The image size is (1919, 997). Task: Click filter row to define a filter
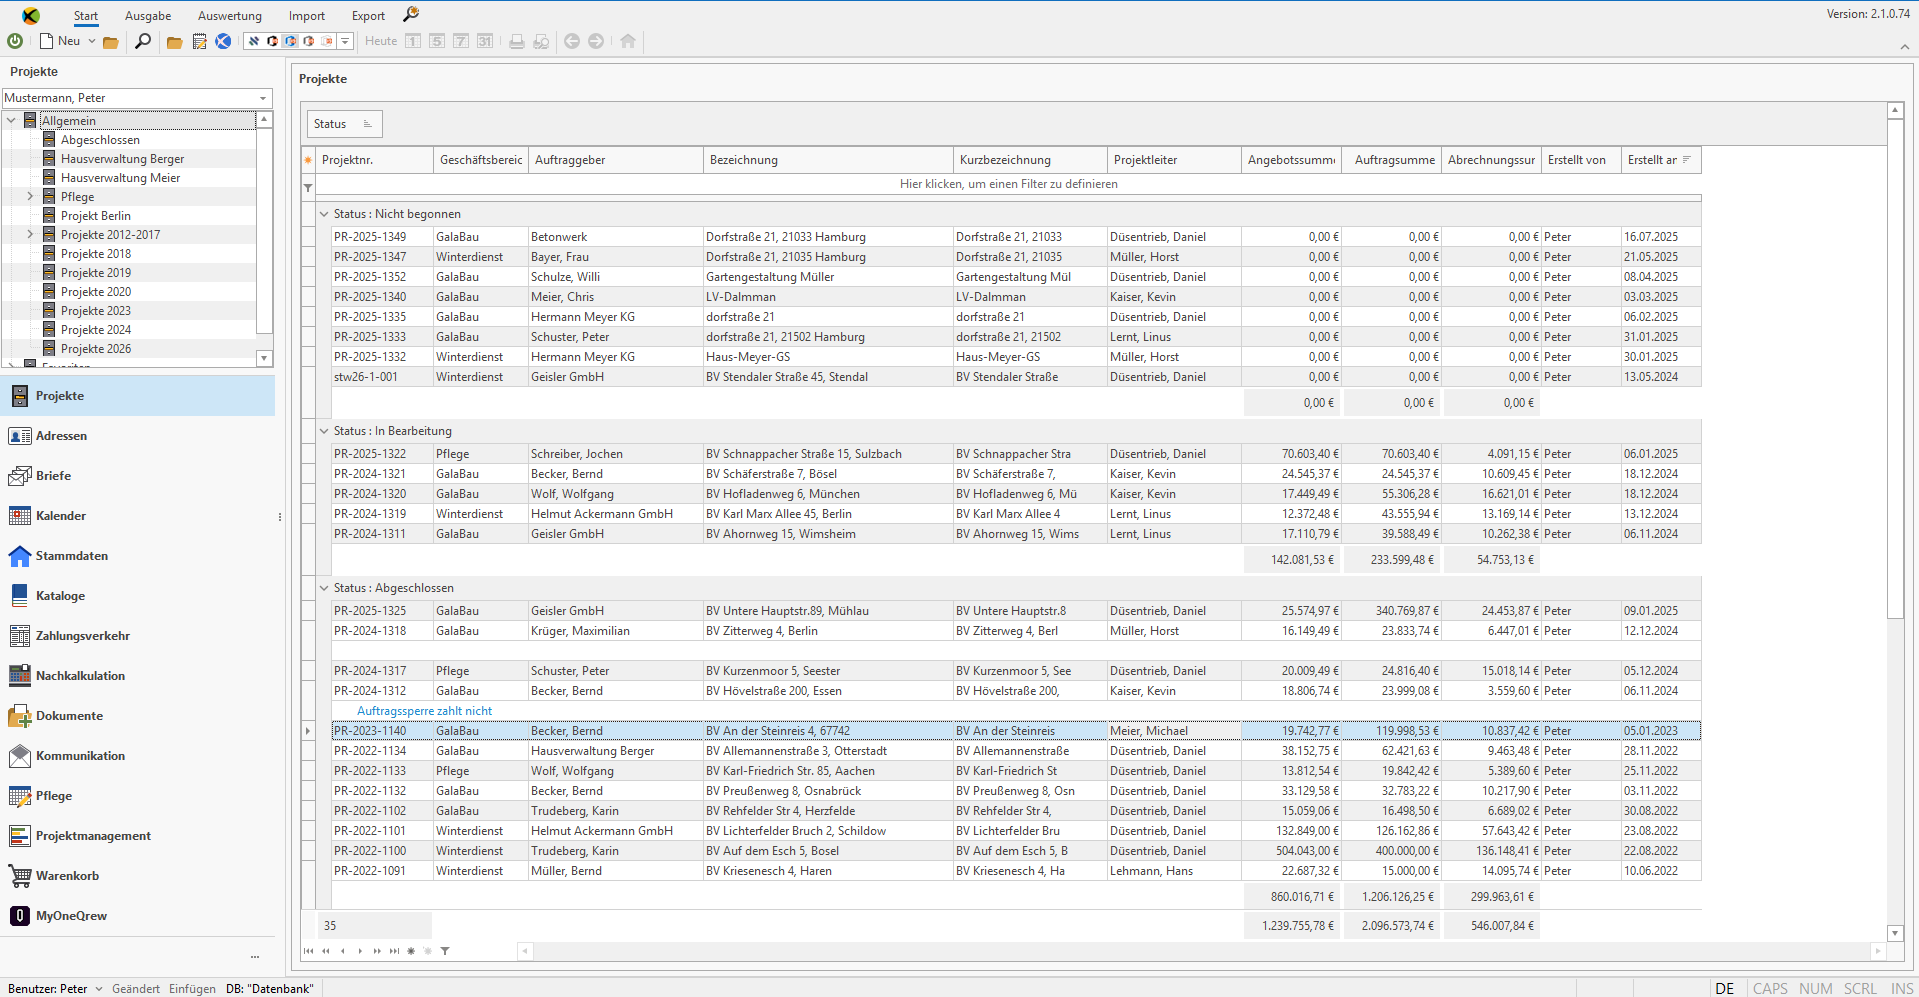[x=1008, y=184]
